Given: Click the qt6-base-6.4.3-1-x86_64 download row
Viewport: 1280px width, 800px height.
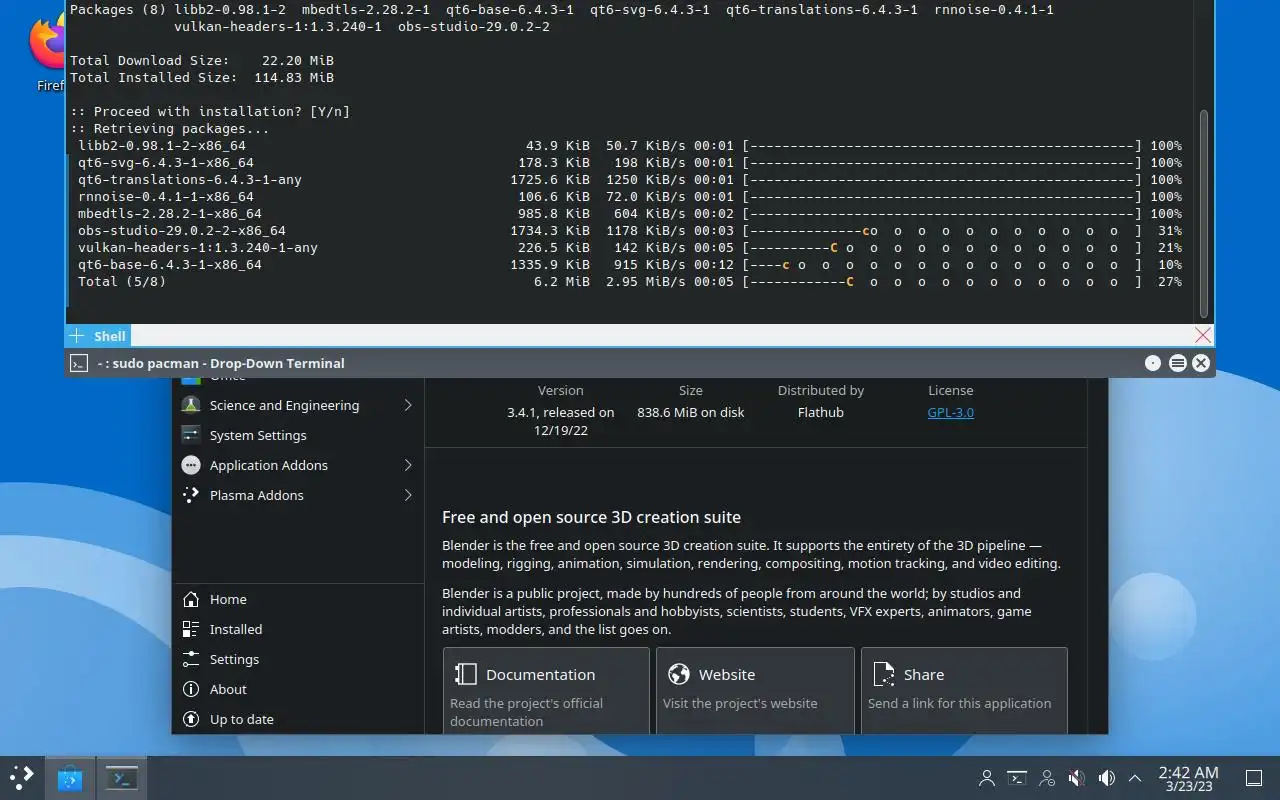Looking at the screenshot, I should (630, 264).
